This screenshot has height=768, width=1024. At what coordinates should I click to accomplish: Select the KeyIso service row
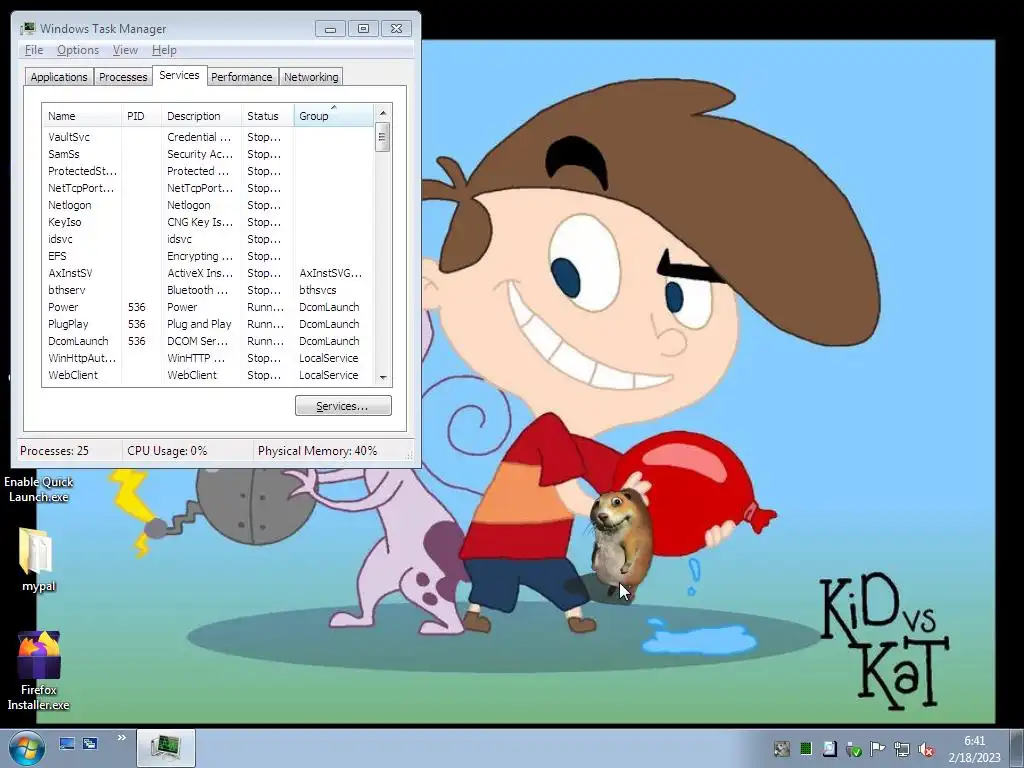click(208, 222)
